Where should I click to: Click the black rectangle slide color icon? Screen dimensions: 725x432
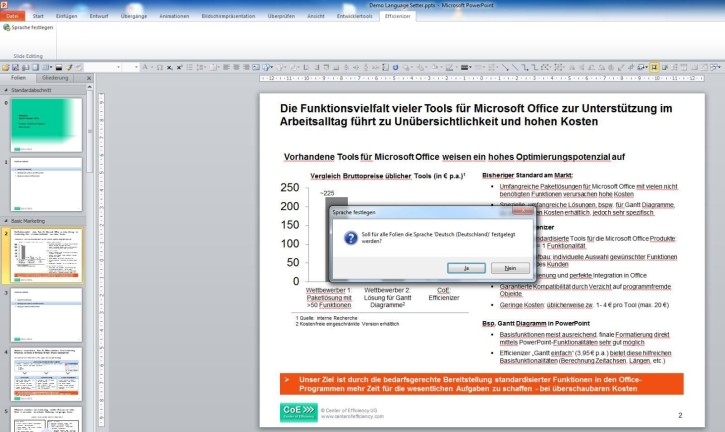click(x=59, y=68)
